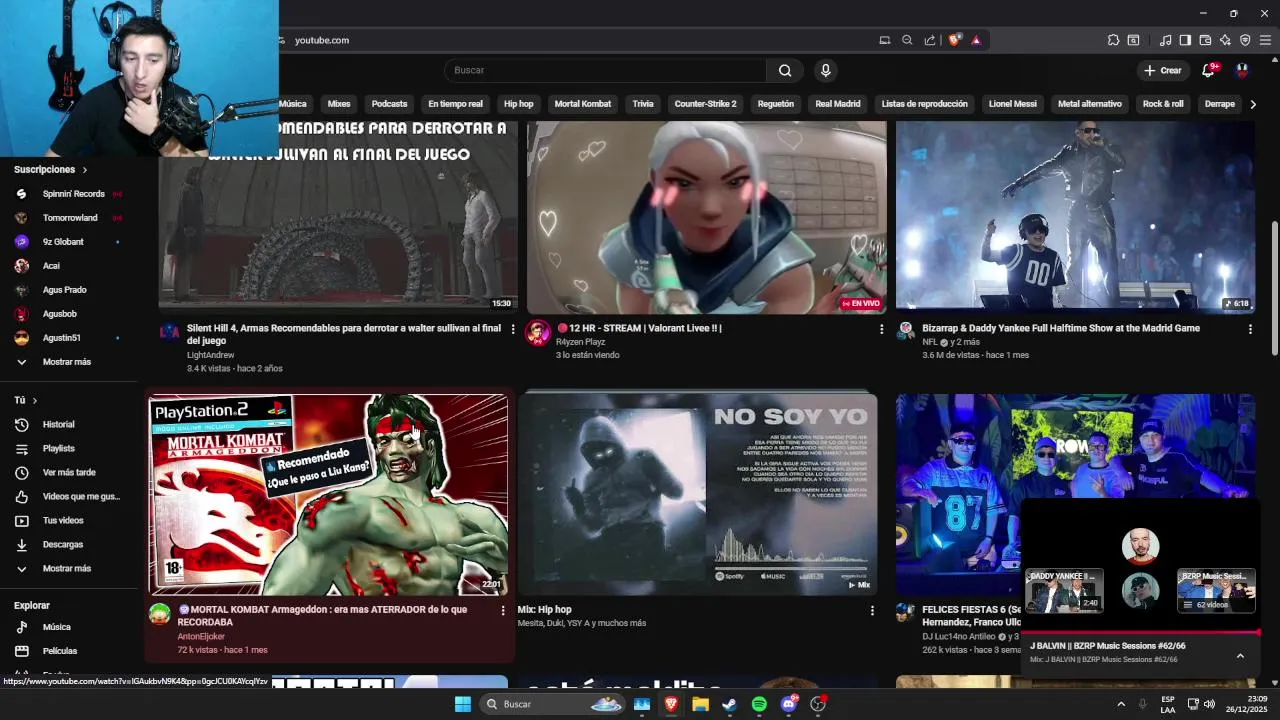Open the notifications bell
The height and width of the screenshot is (720, 1280).
1208,70
